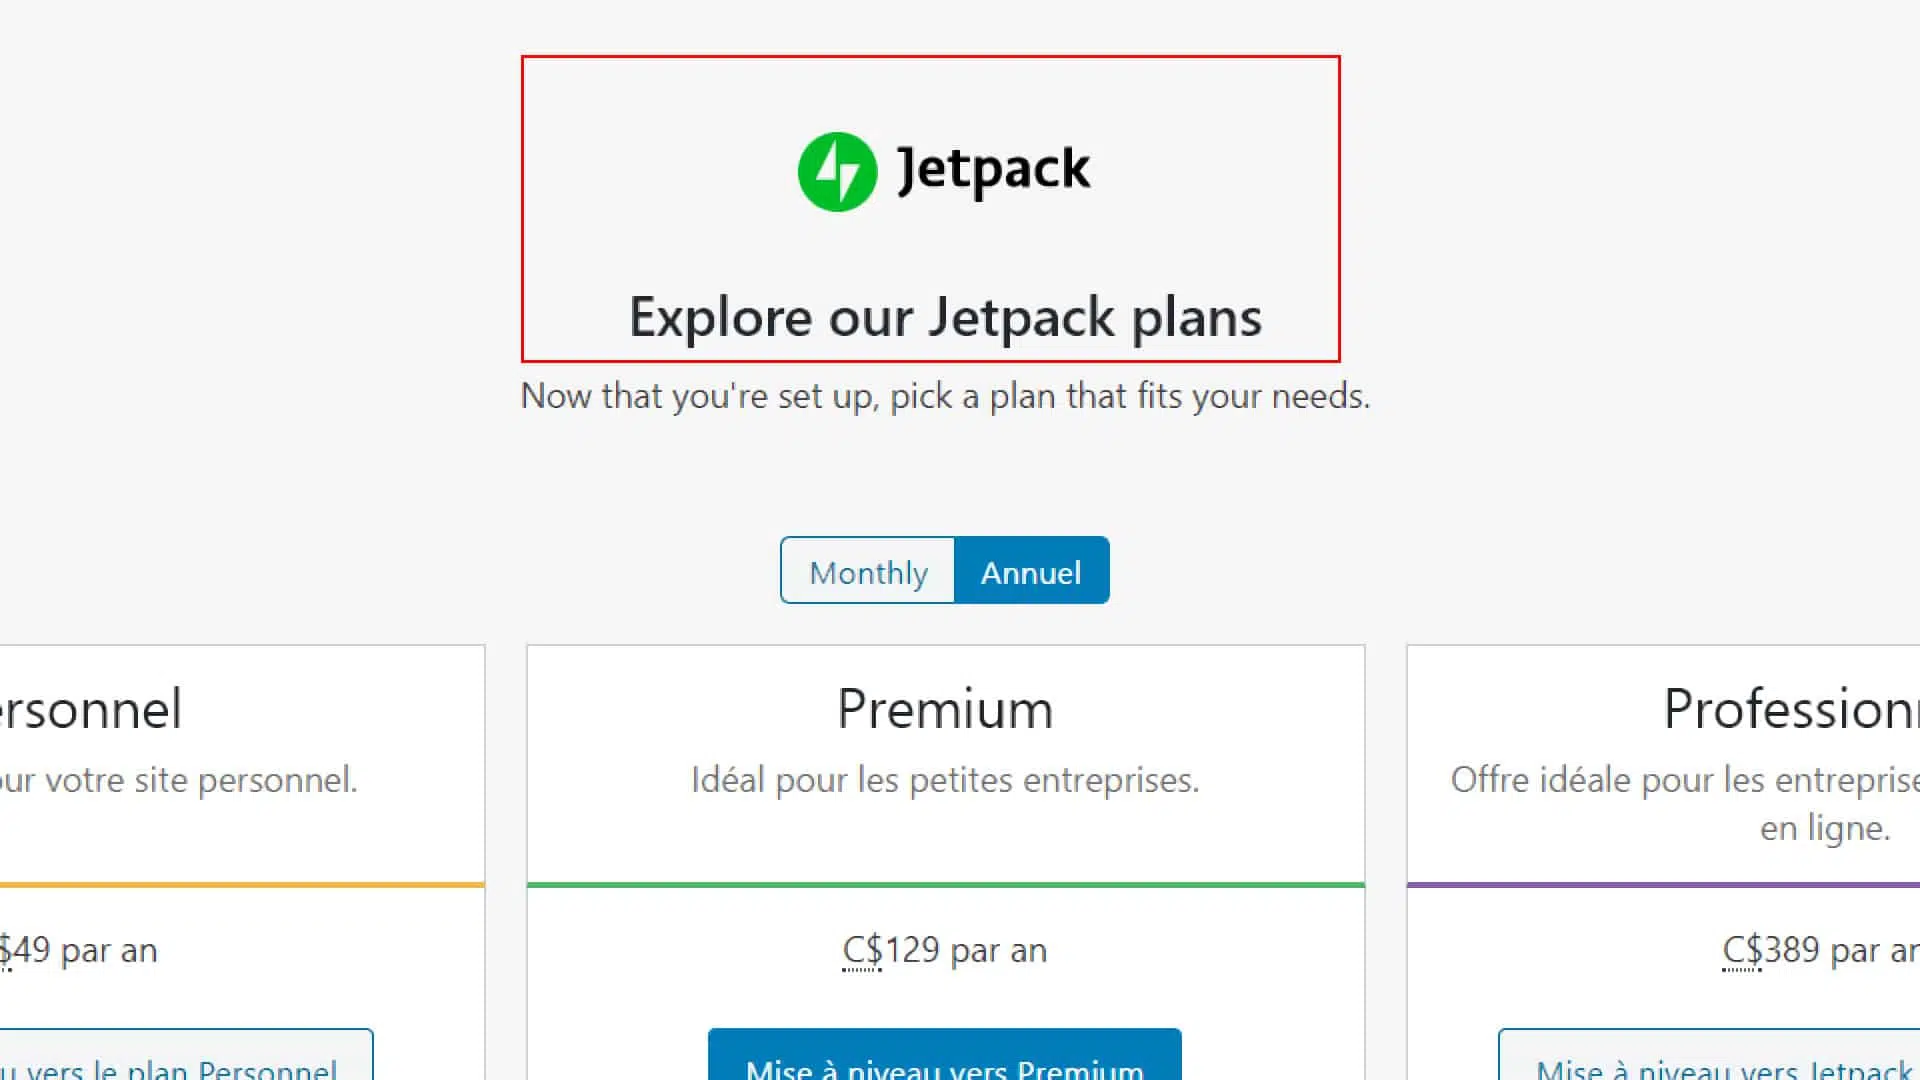Click 'Idéal pour les petites entreprises' description
The width and height of the screenshot is (1920, 1080).
tap(945, 780)
